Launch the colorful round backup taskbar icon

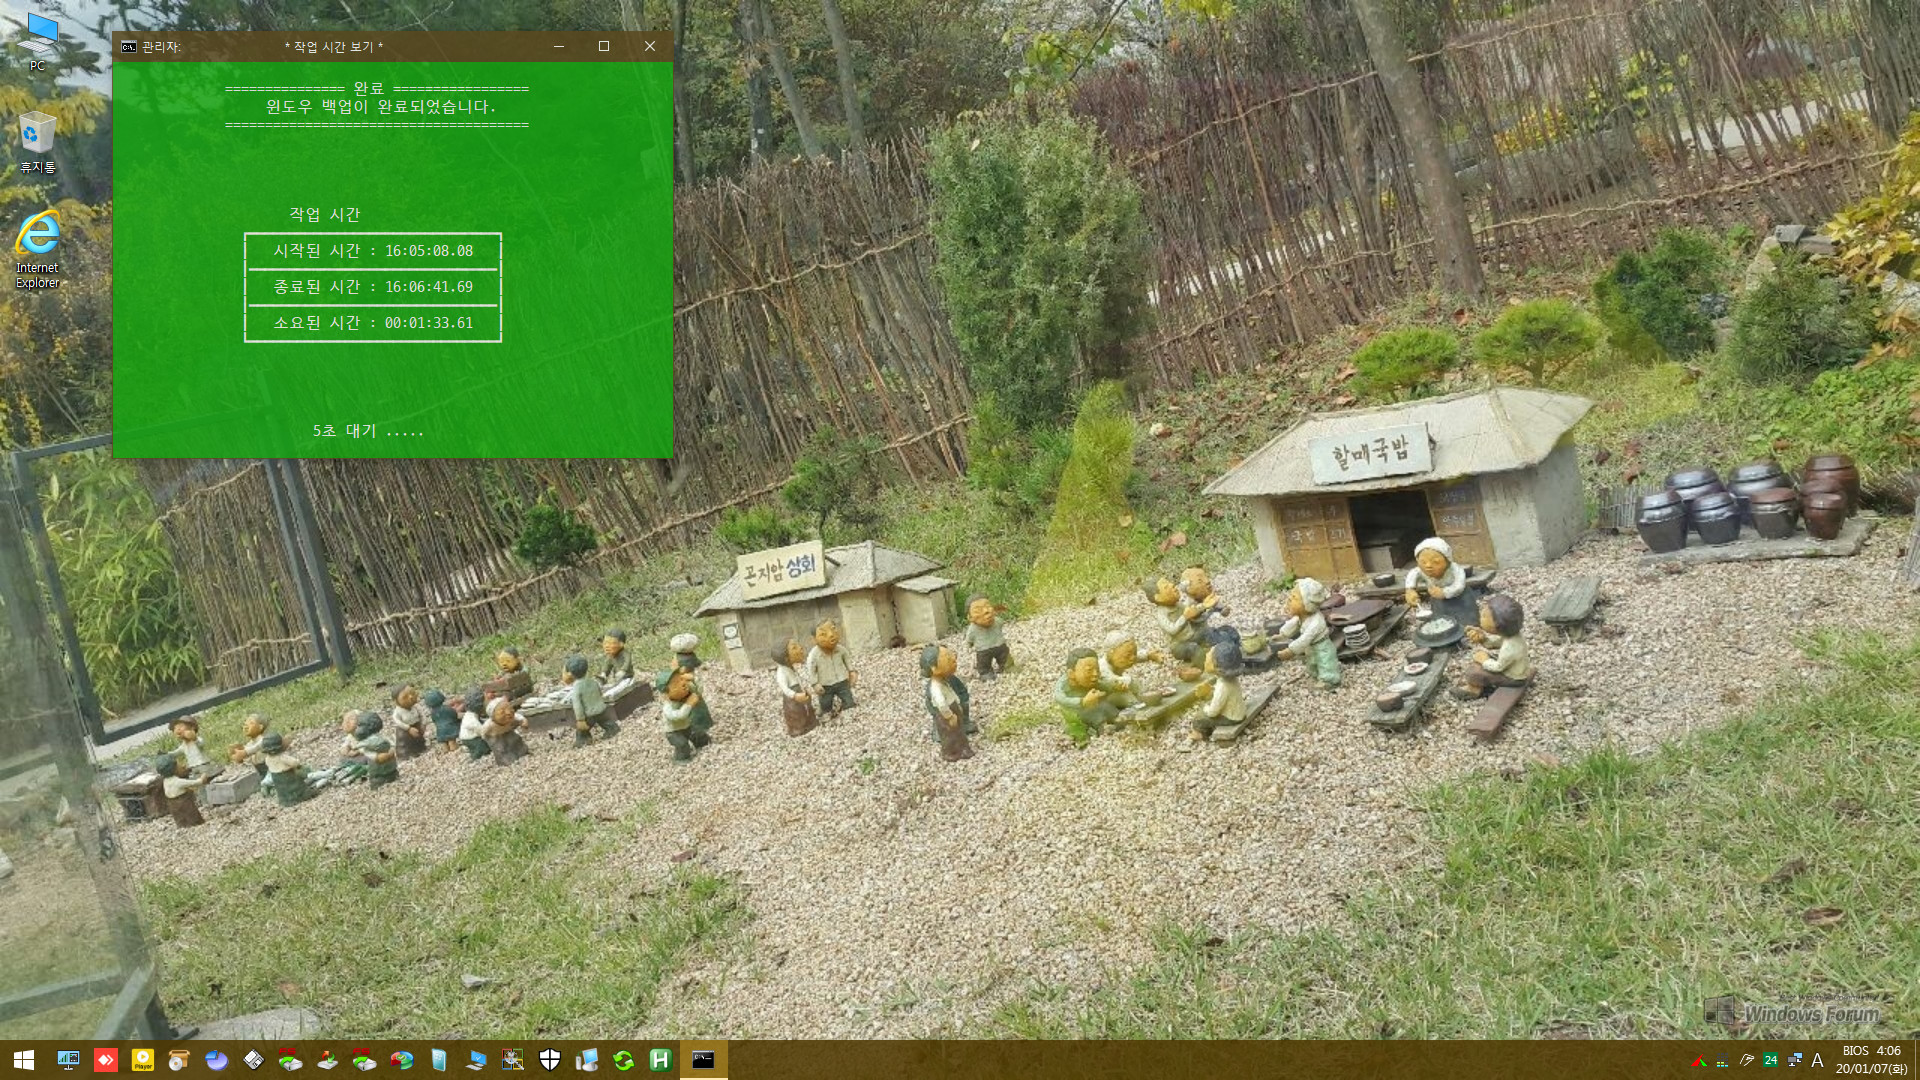(402, 1060)
